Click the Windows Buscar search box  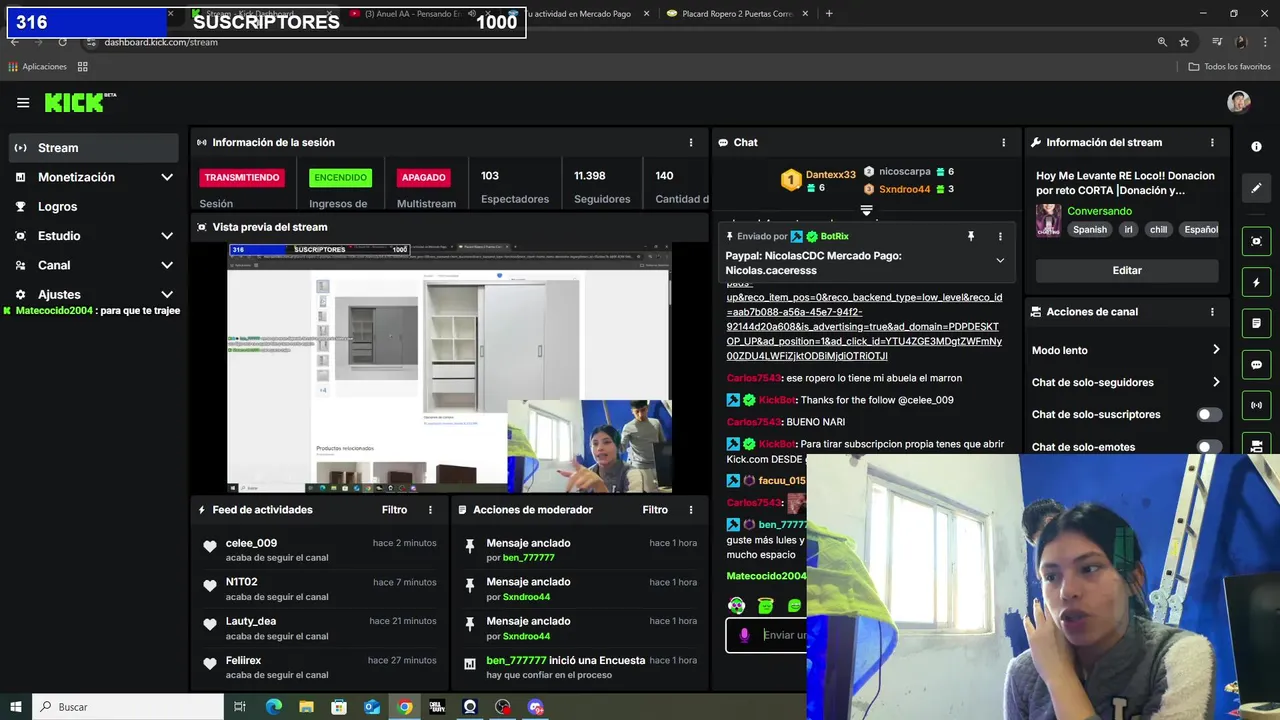pyautogui.click(x=128, y=707)
